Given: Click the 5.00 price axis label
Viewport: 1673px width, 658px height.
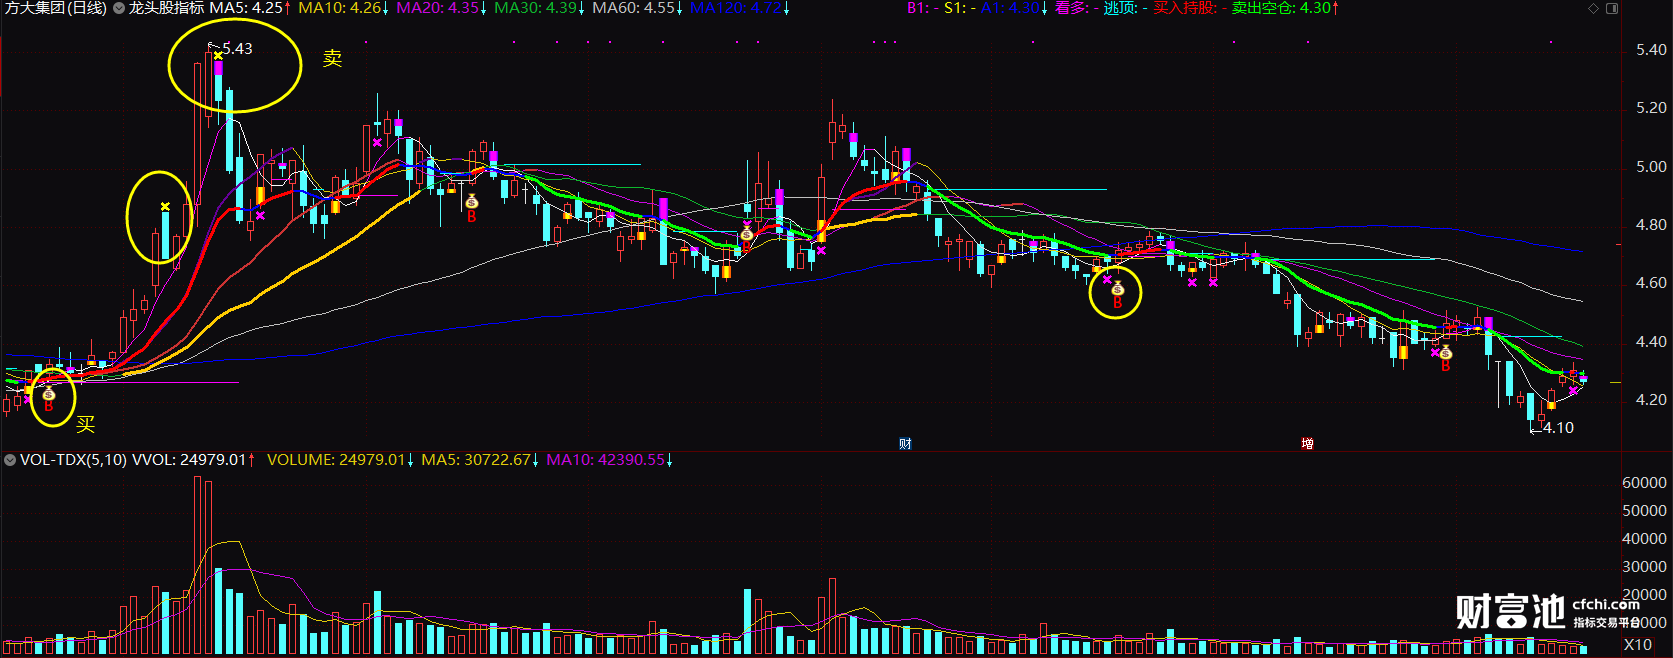Looking at the screenshot, I should [1651, 167].
